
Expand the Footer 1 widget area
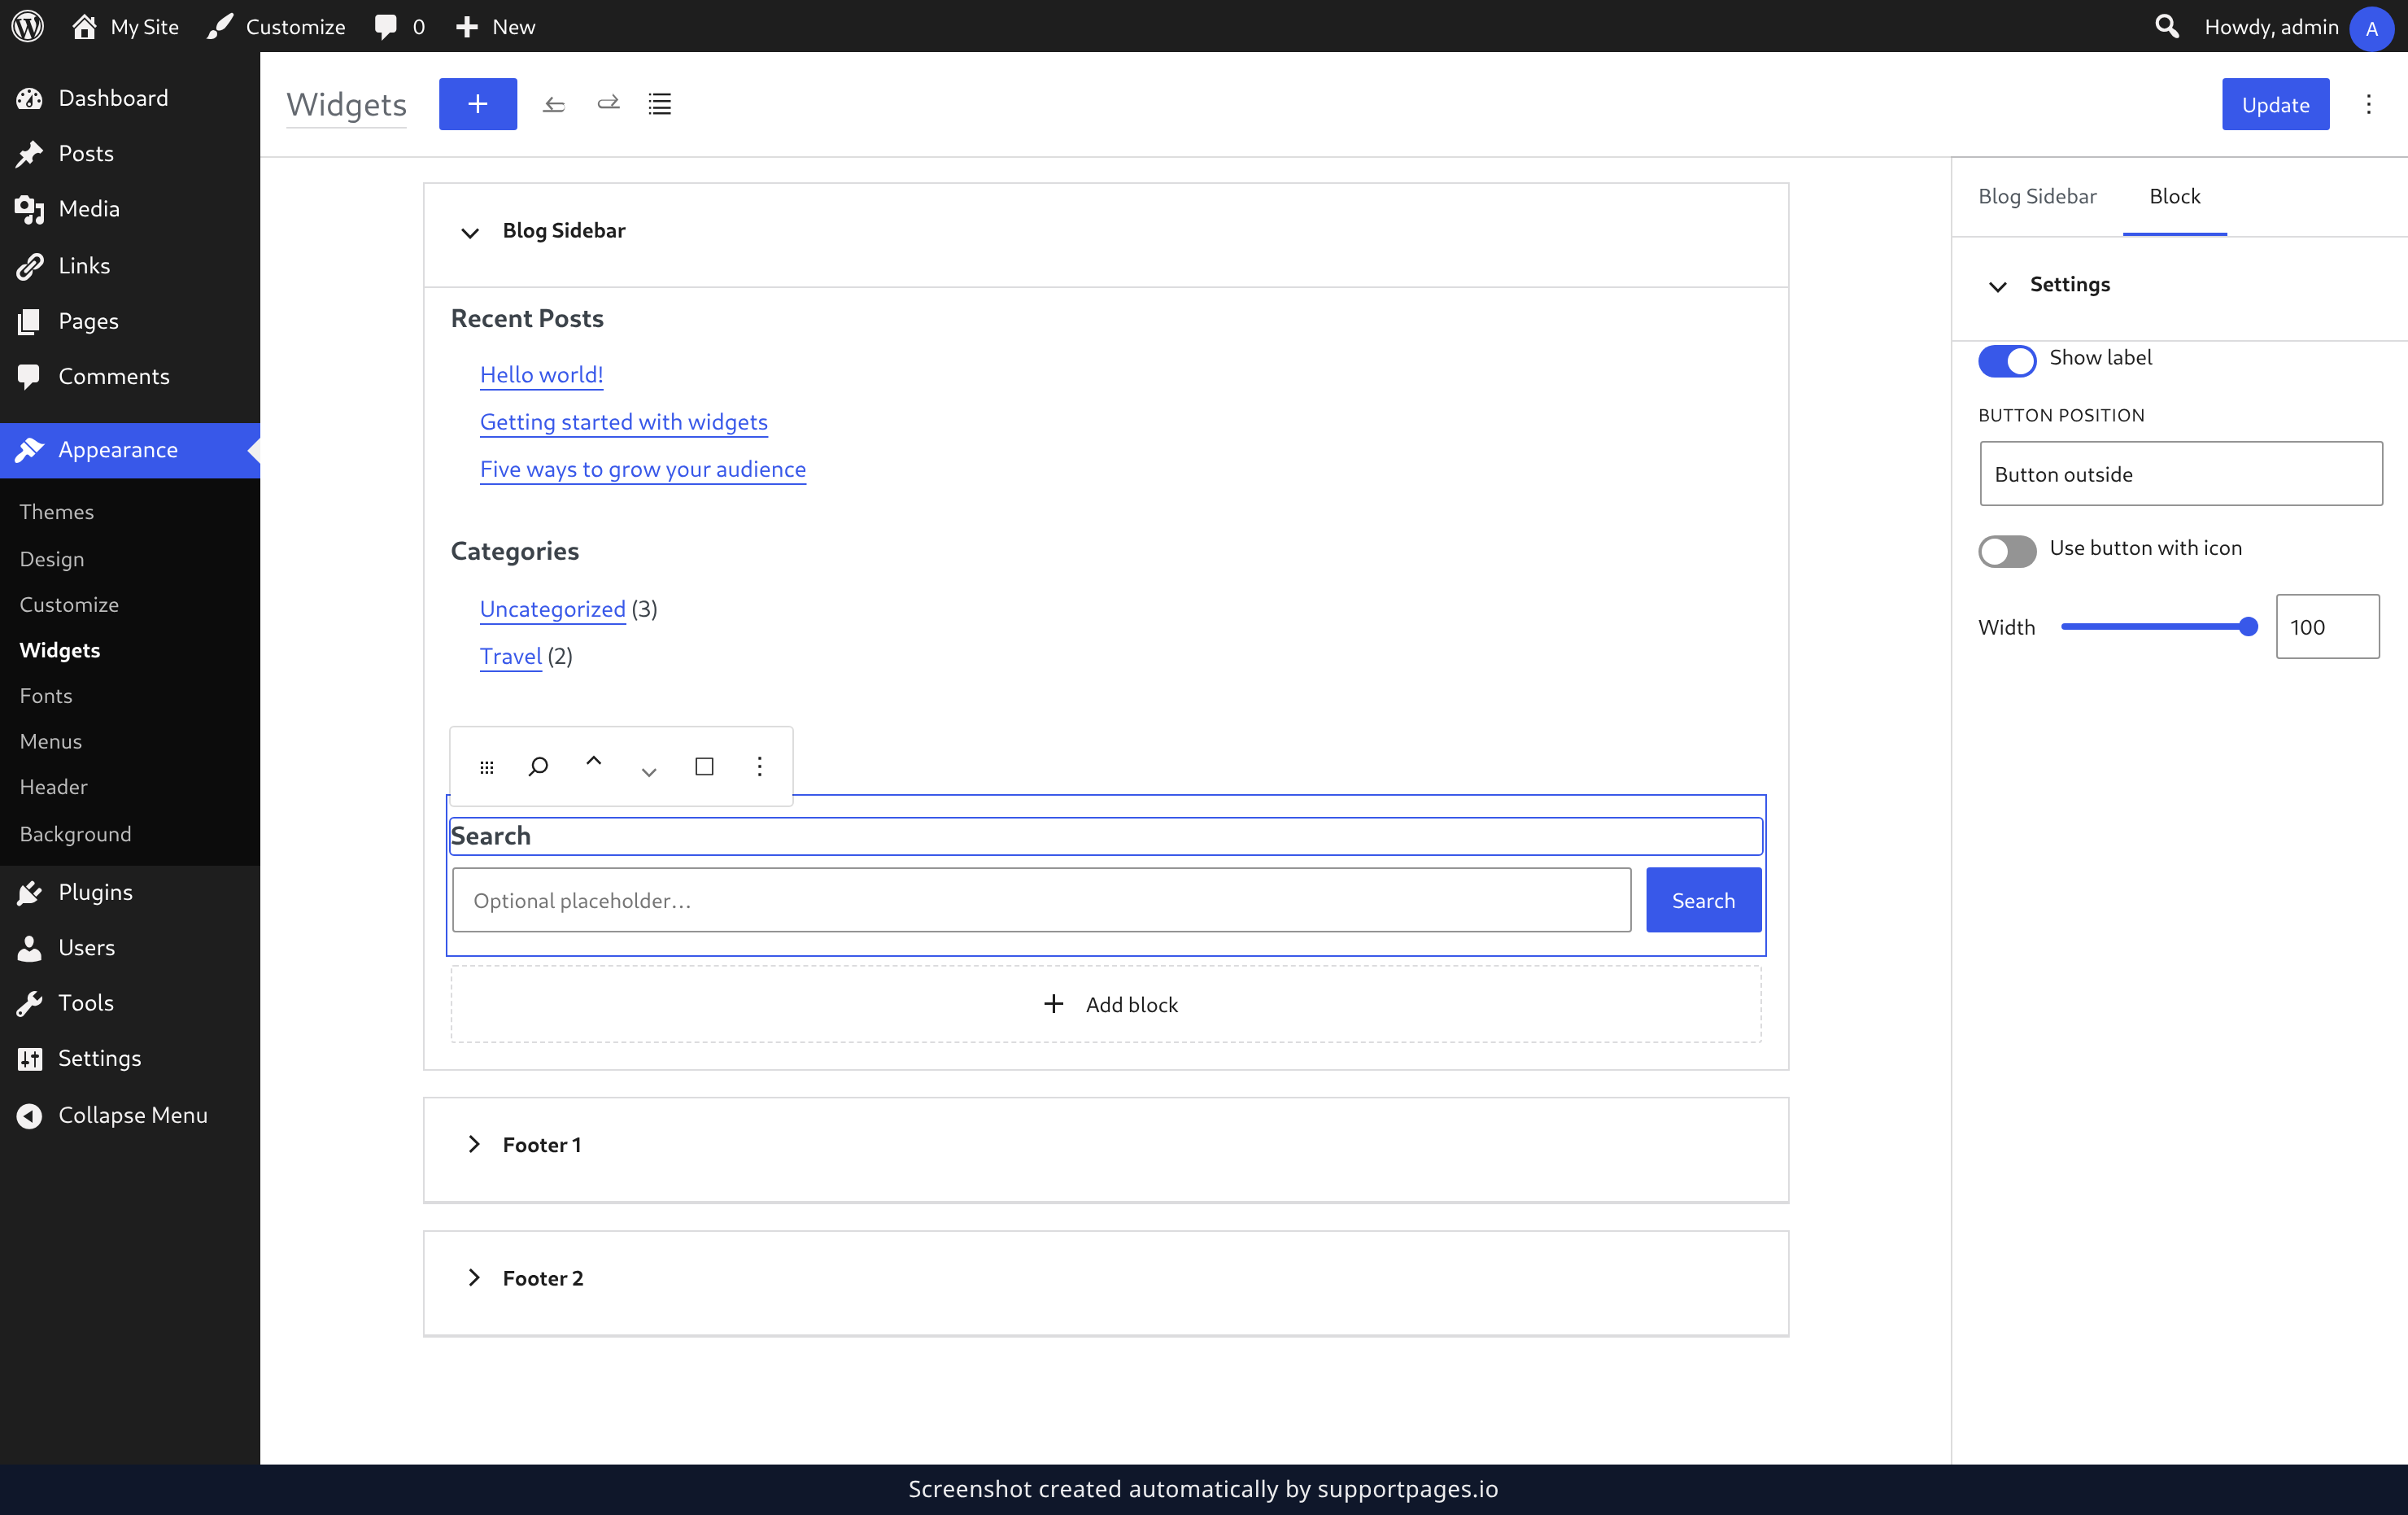474,1144
